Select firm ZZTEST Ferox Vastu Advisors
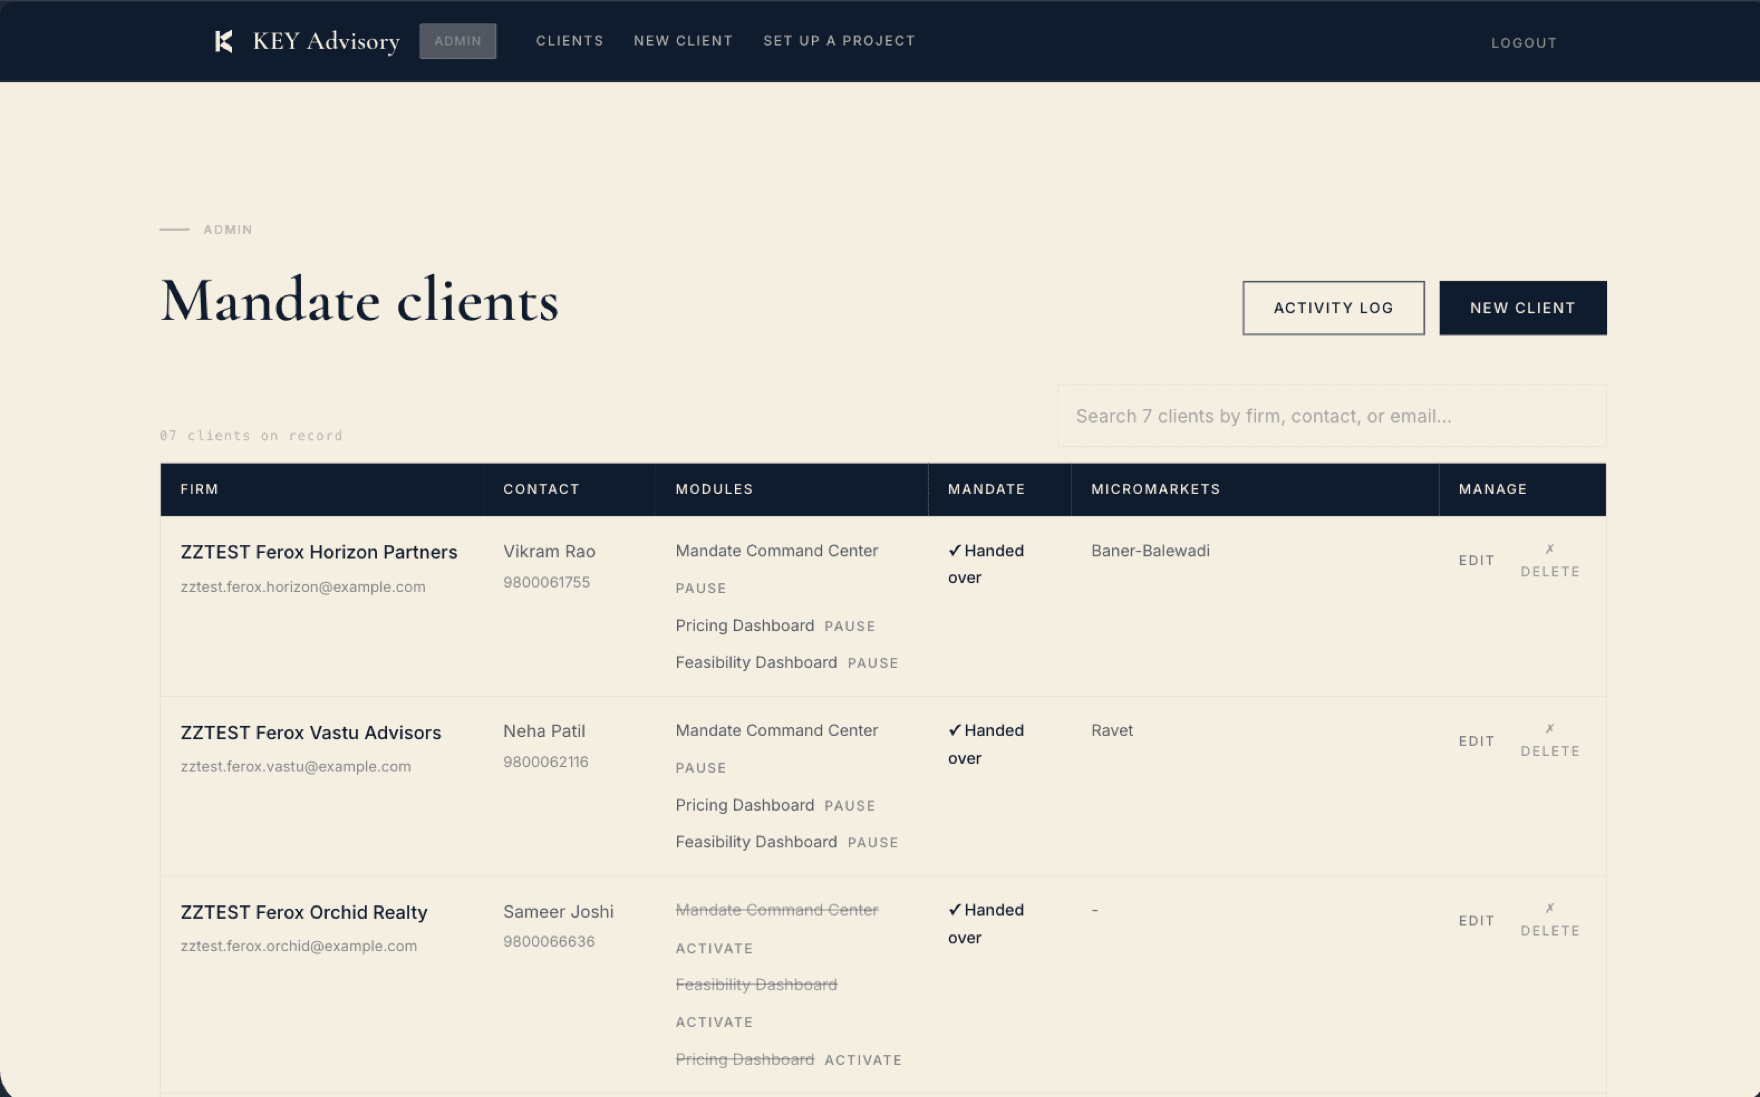This screenshot has width=1760, height=1097. [x=311, y=732]
